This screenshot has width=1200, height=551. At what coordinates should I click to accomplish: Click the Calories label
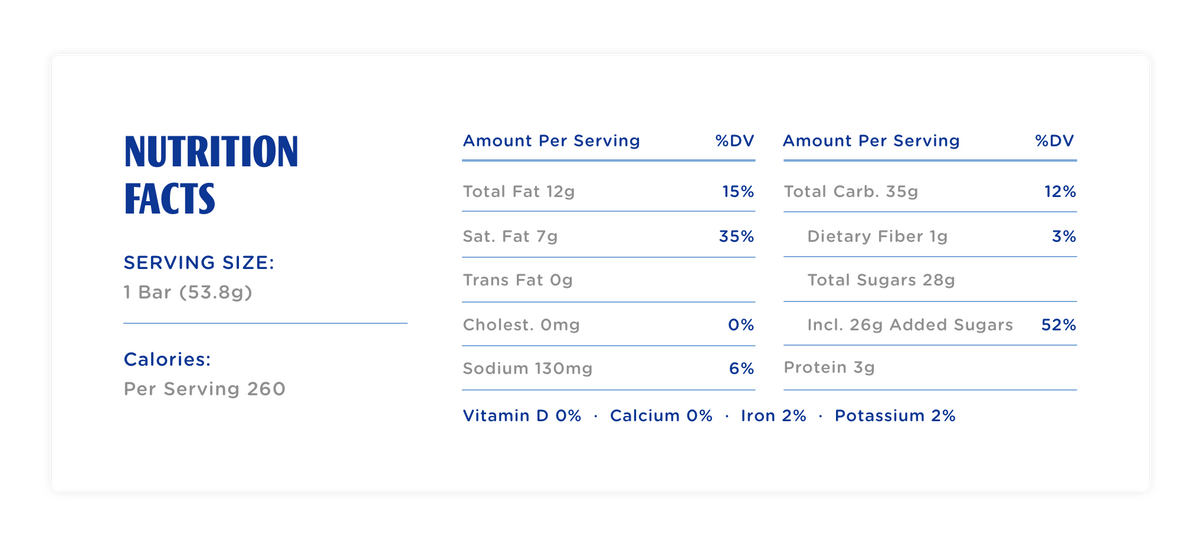click(168, 359)
